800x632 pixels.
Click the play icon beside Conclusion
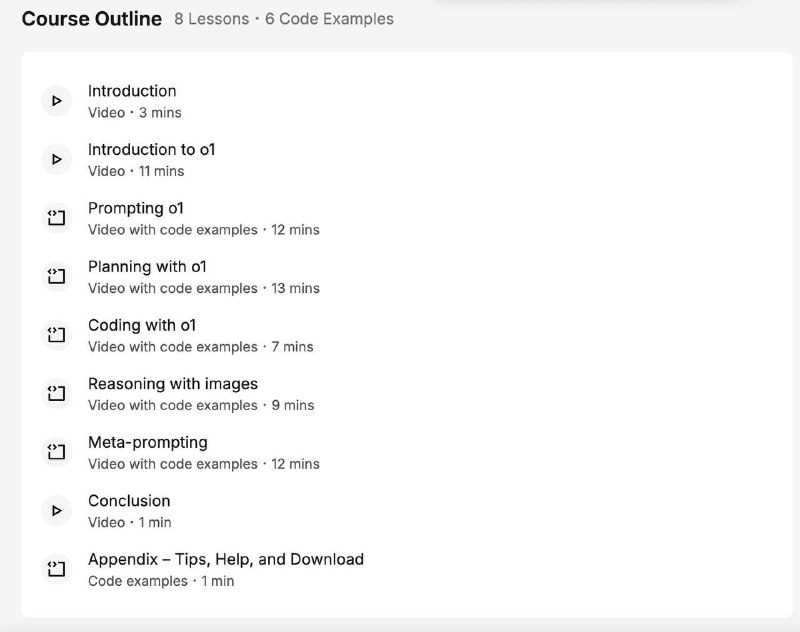click(x=56, y=510)
